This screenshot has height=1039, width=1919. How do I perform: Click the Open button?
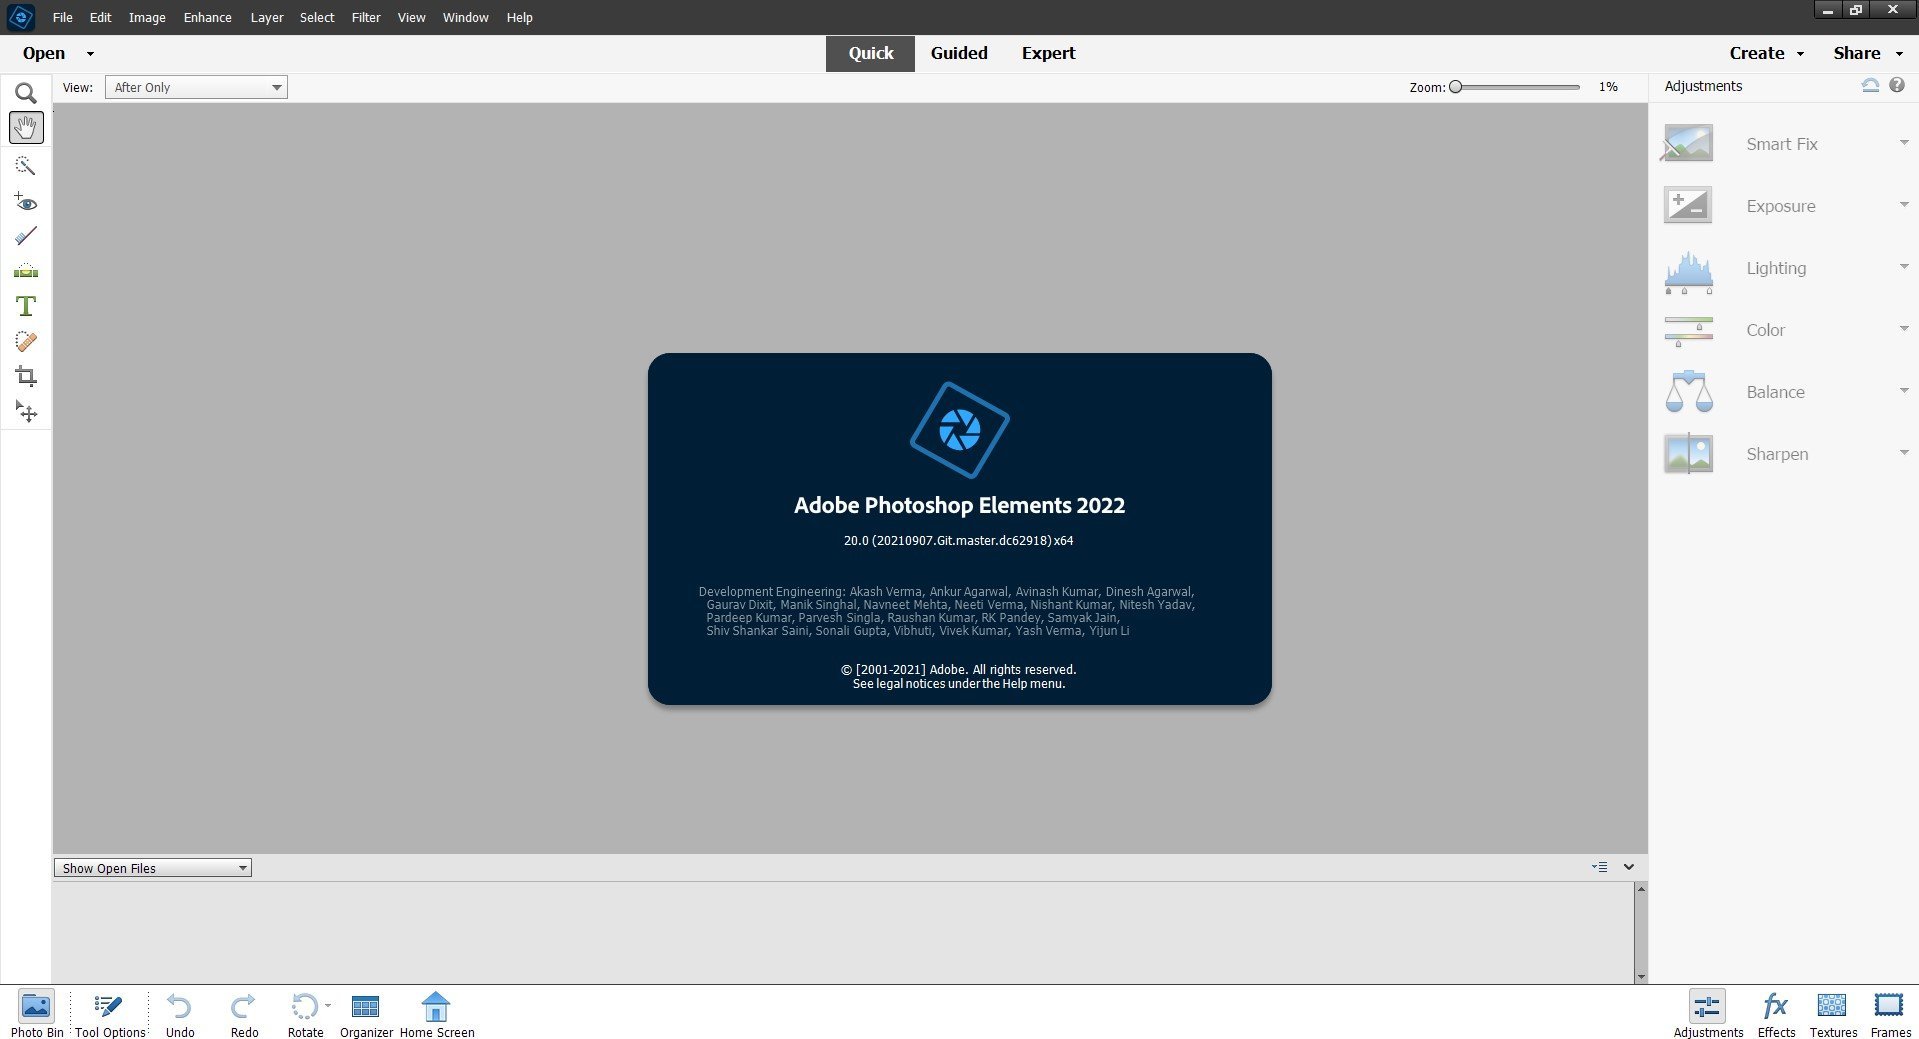pyautogui.click(x=44, y=54)
